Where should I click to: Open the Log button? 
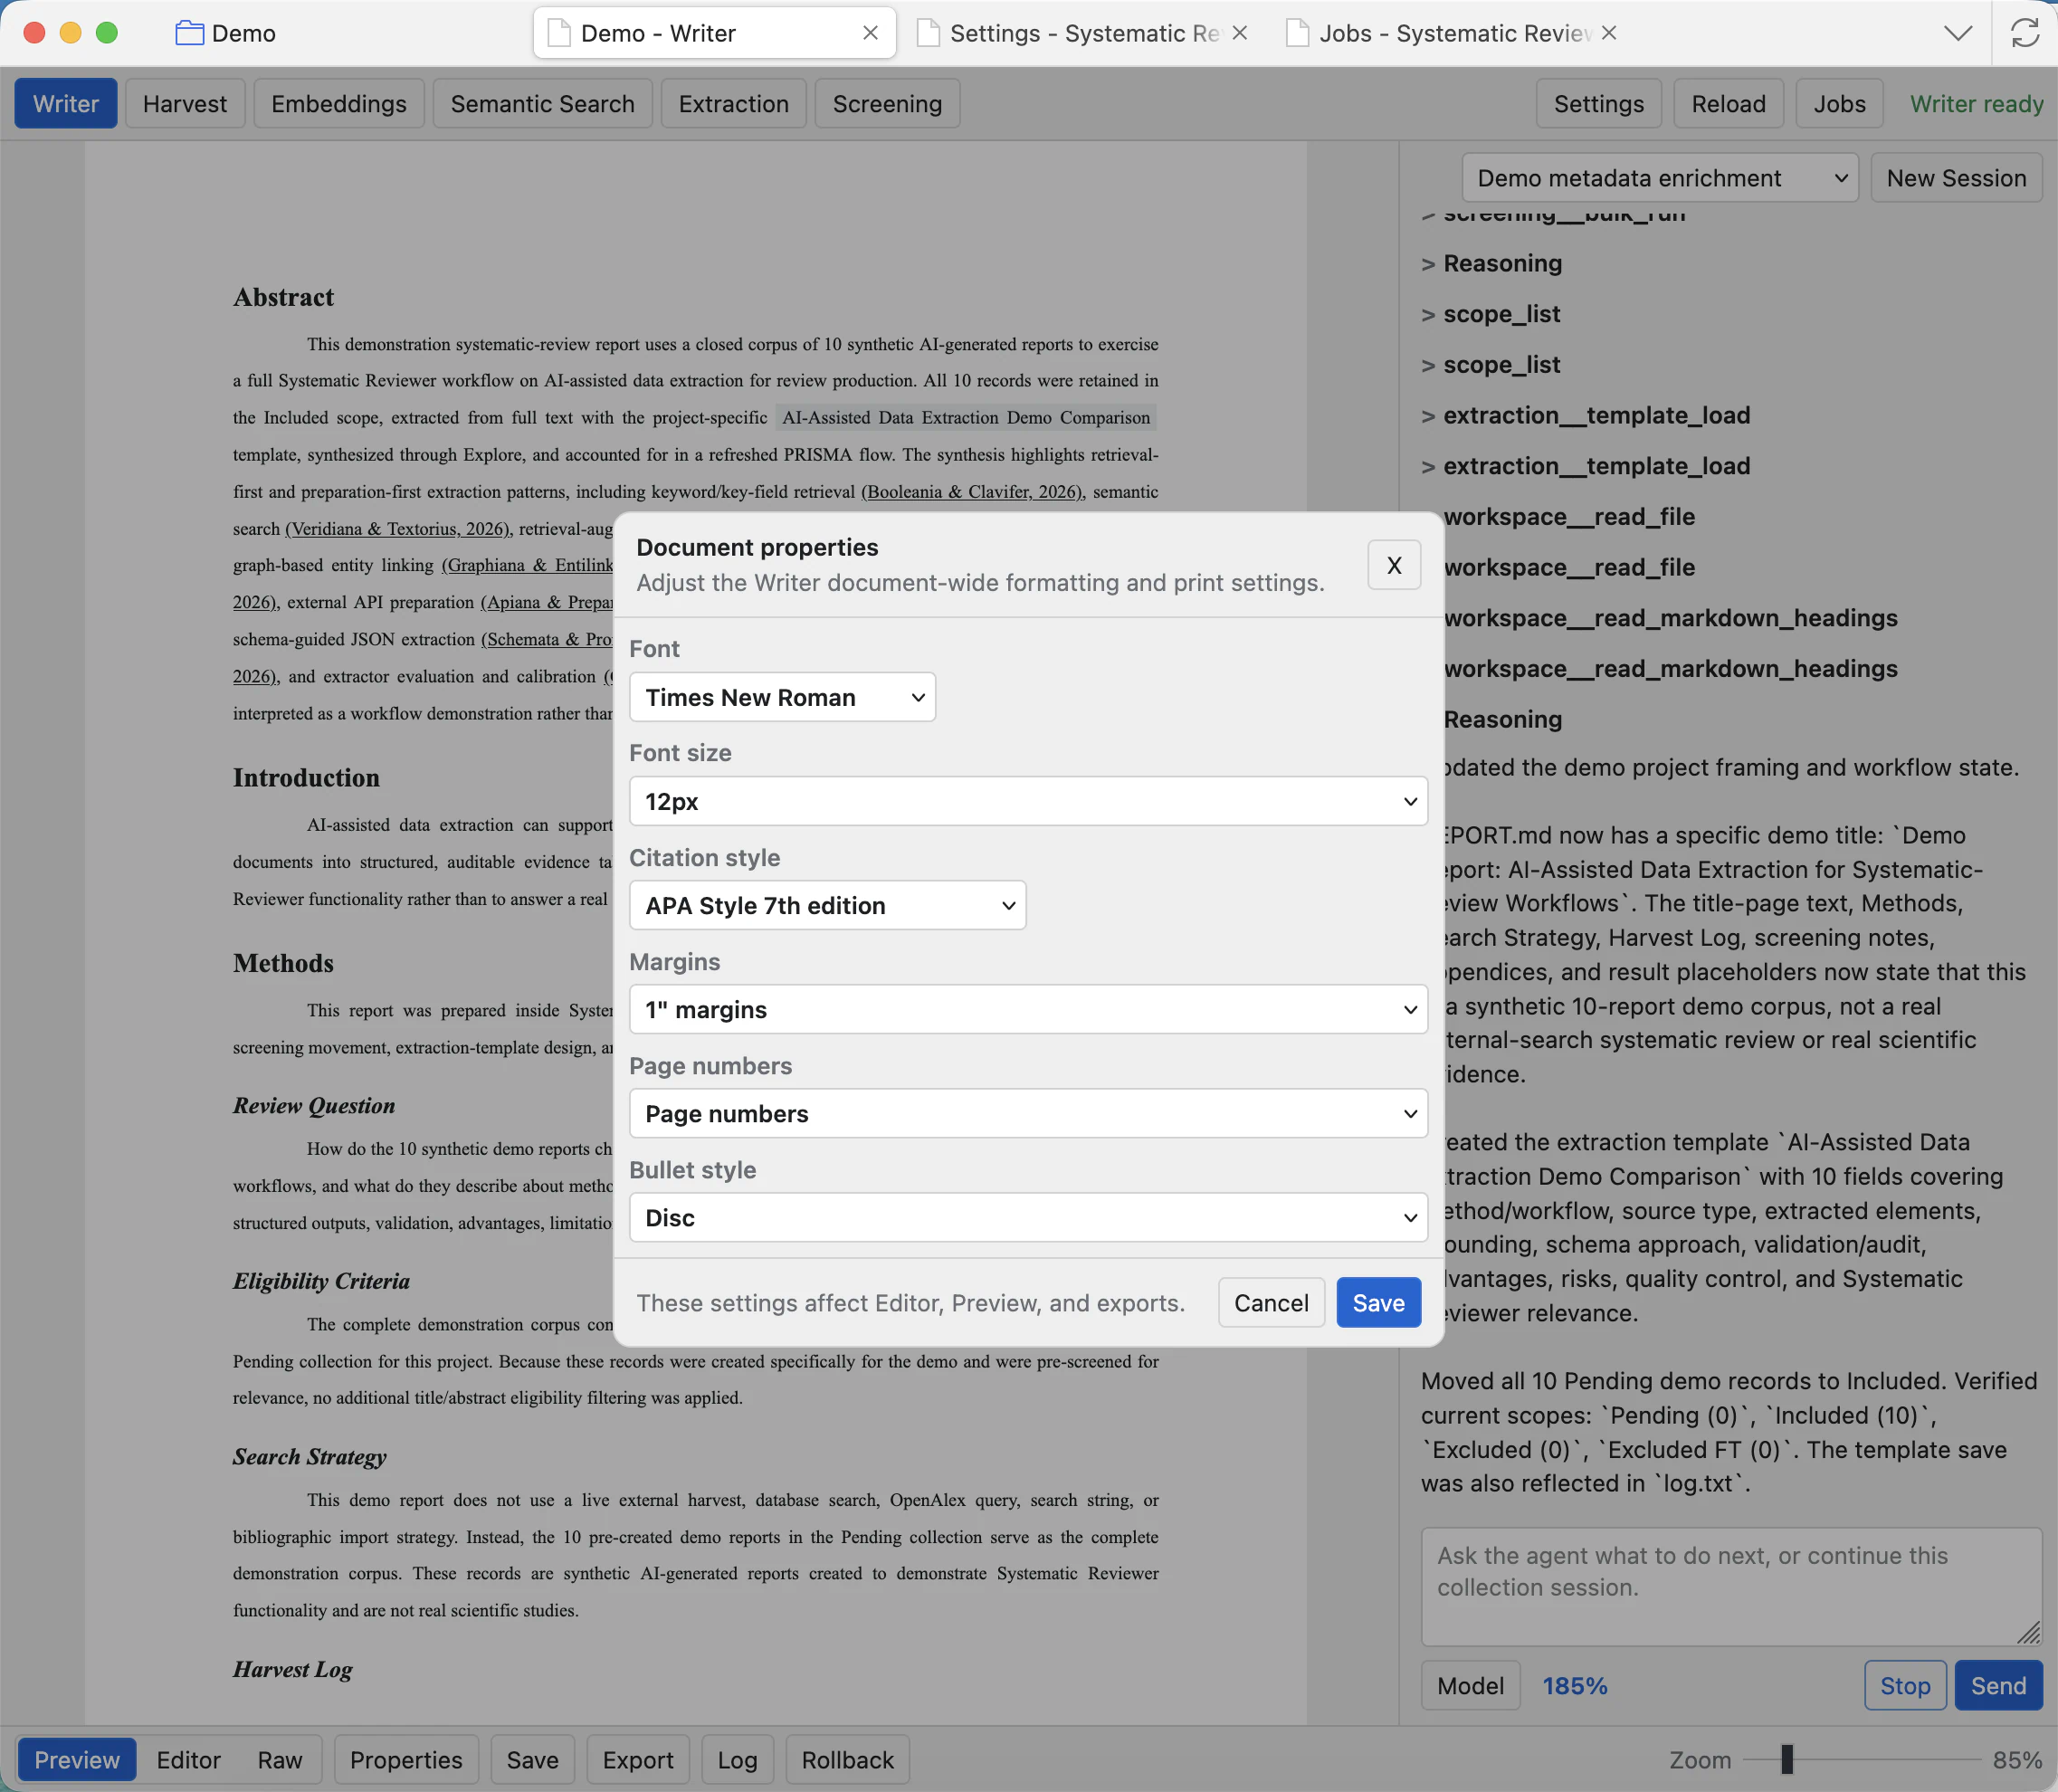[737, 1760]
